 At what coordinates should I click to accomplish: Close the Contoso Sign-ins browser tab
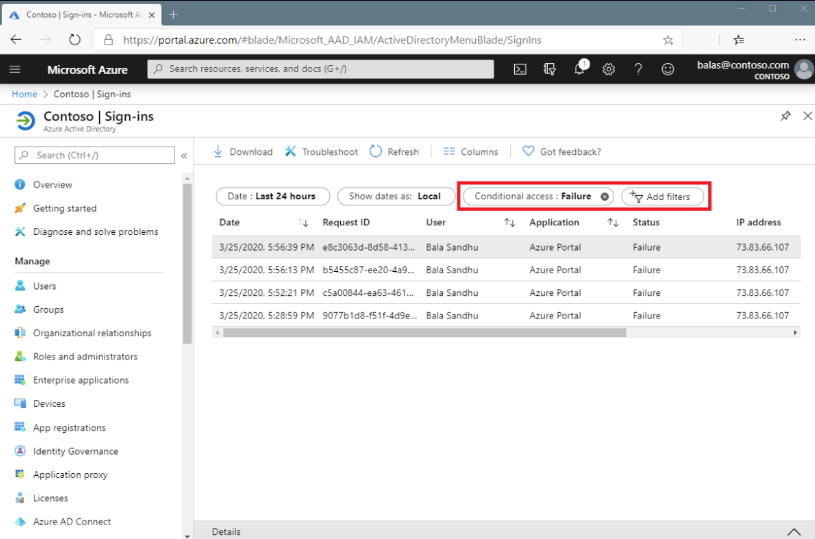point(152,15)
